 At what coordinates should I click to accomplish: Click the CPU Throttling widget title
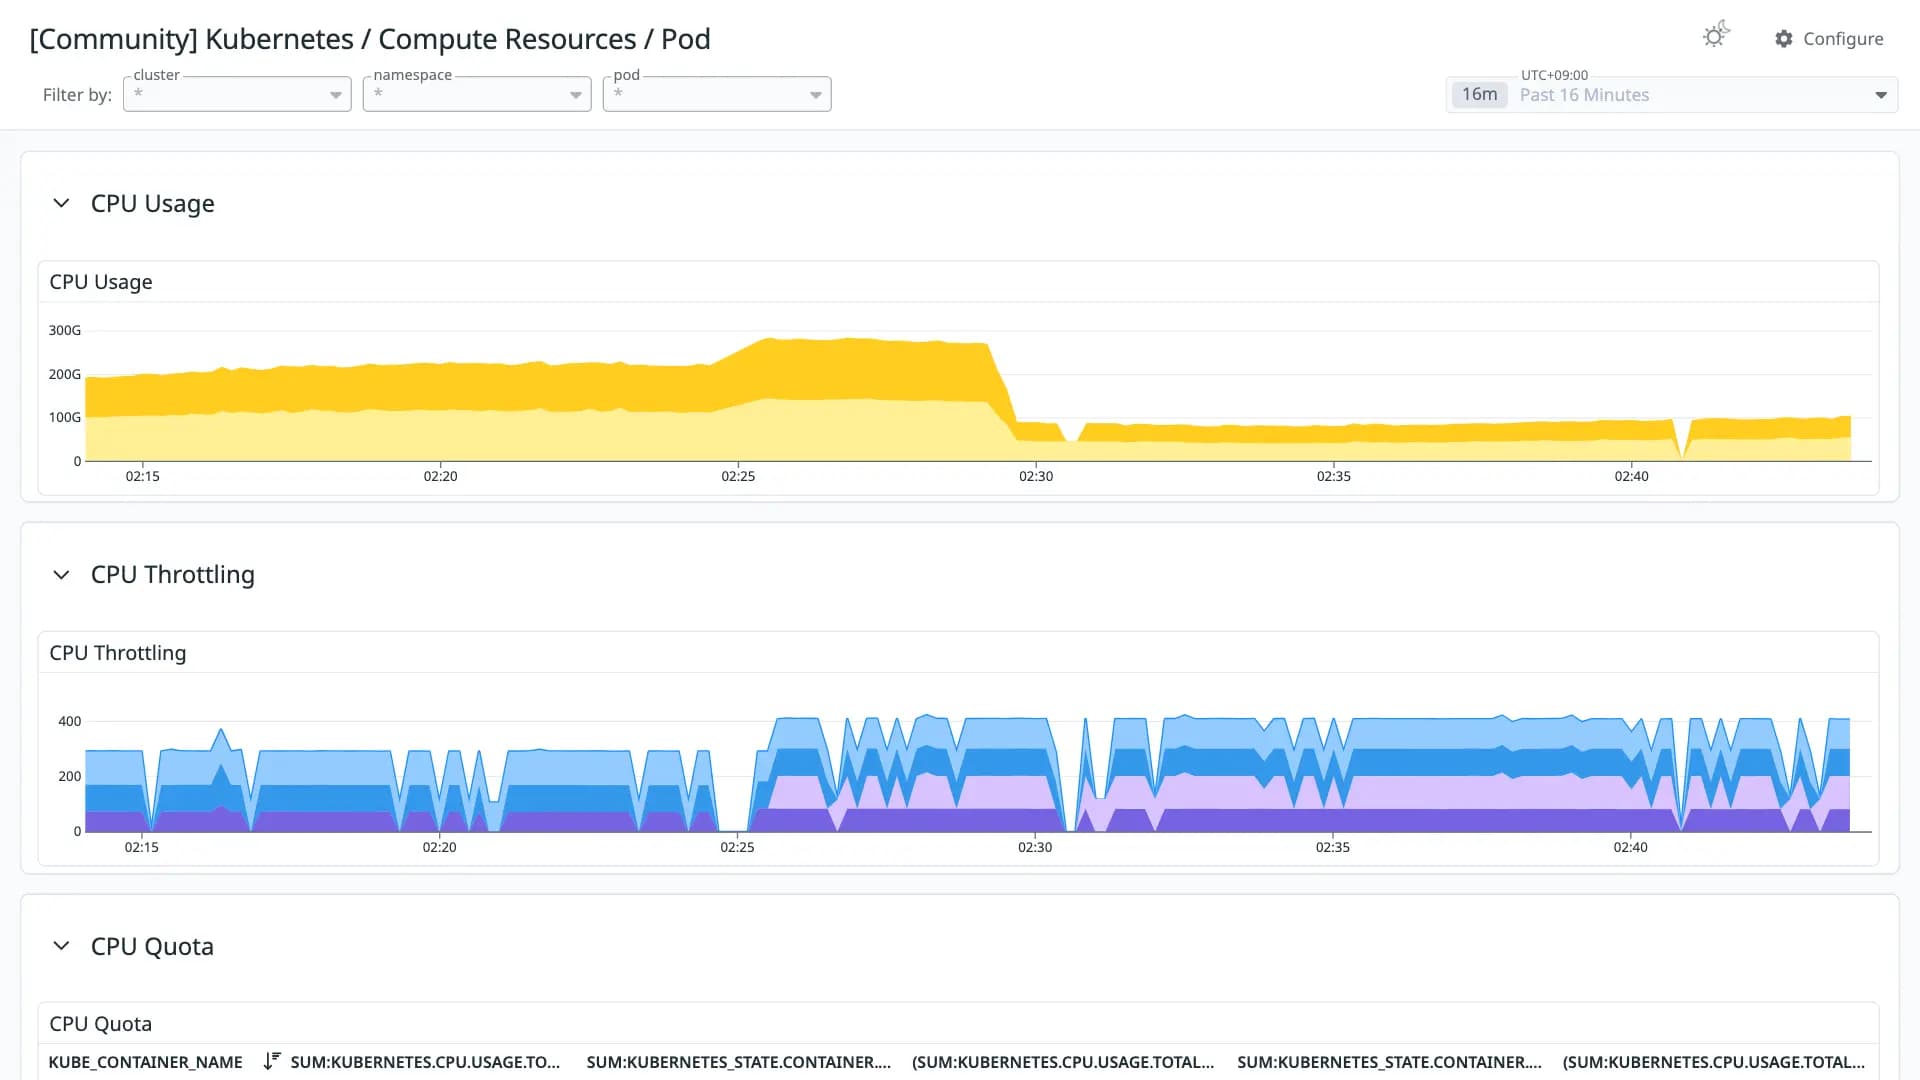pyautogui.click(x=118, y=653)
